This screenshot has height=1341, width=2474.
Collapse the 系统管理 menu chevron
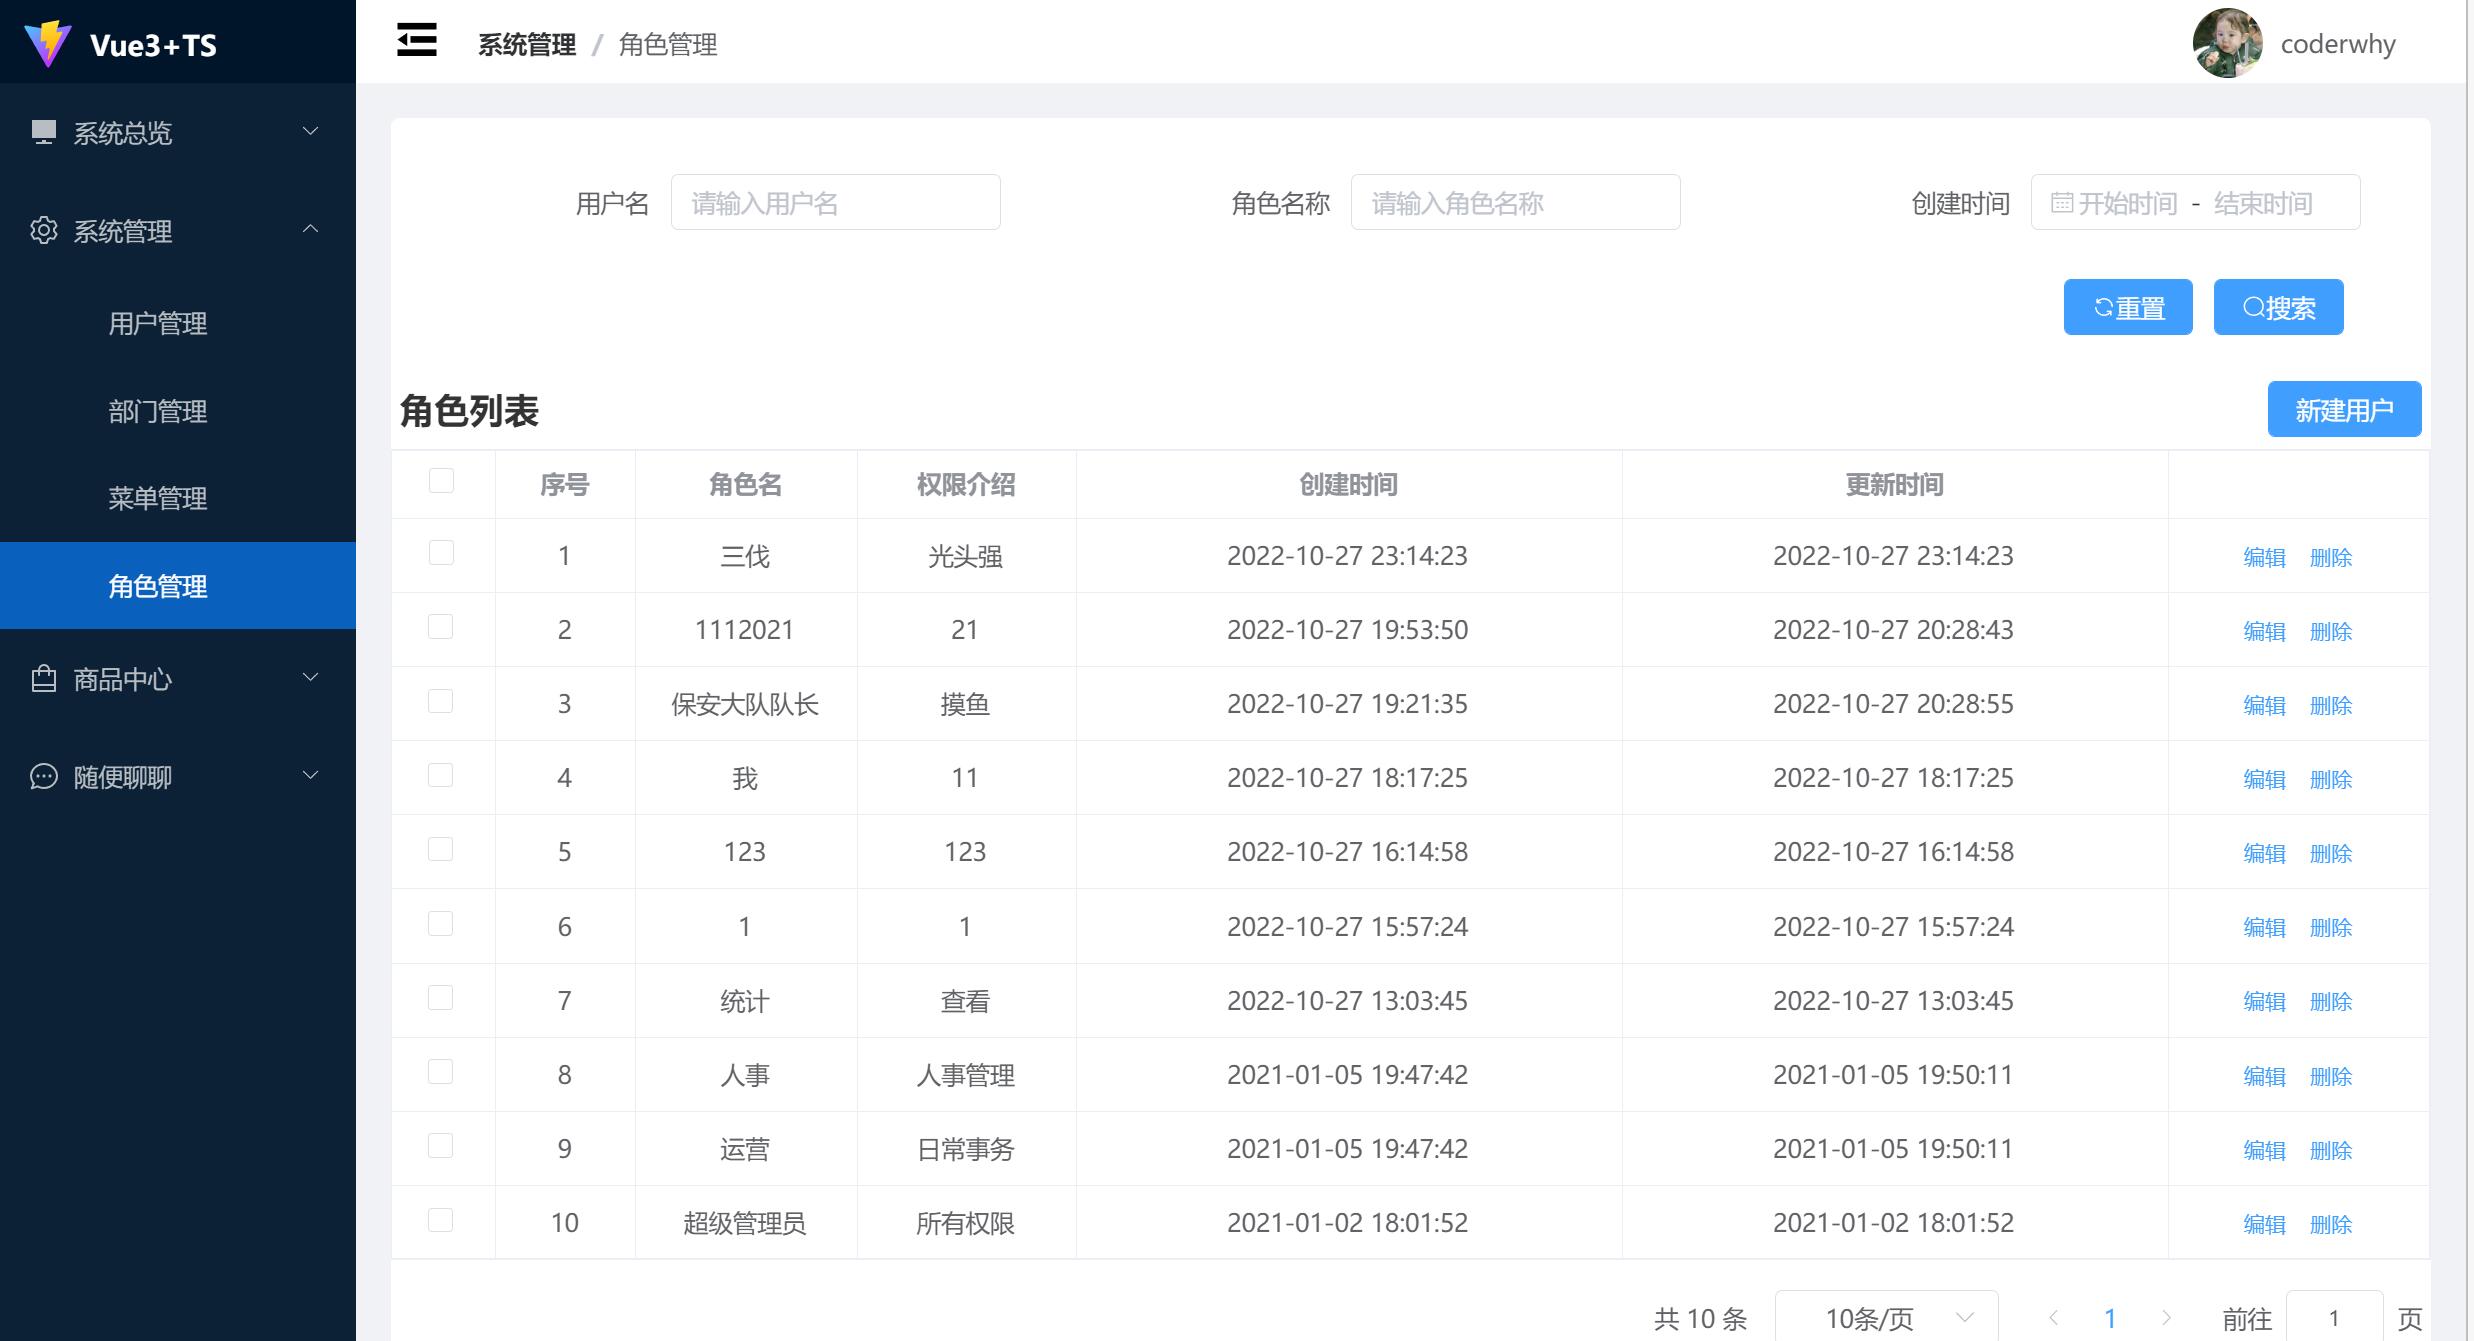(311, 229)
